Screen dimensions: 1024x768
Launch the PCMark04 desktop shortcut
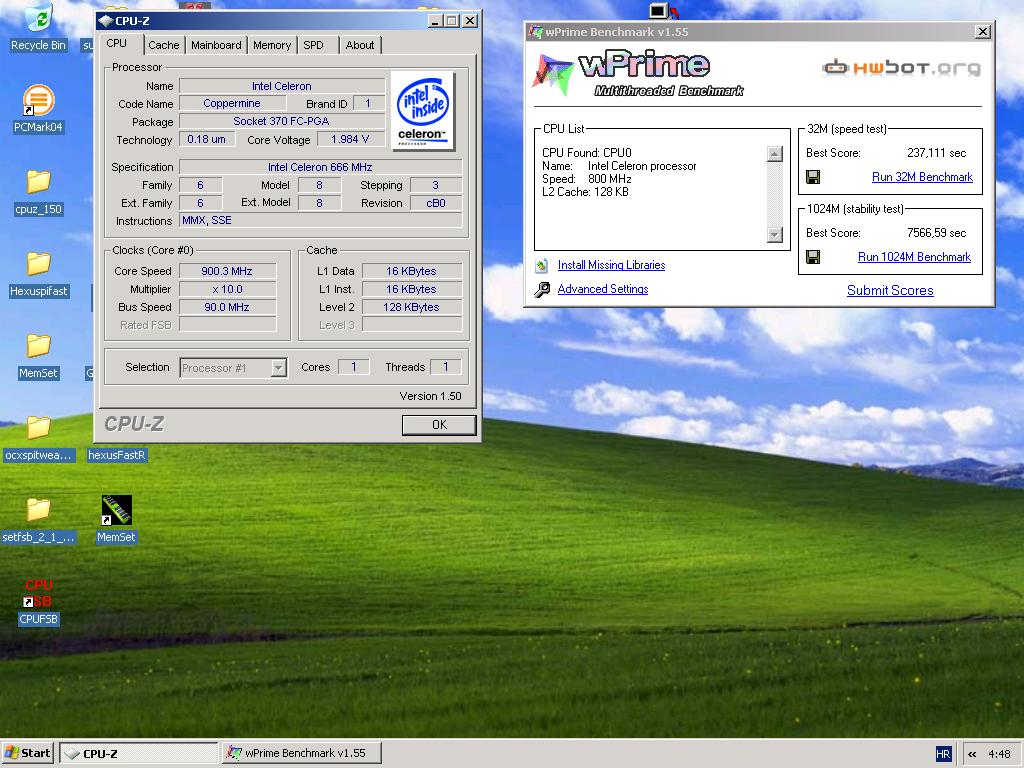(x=39, y=100)
